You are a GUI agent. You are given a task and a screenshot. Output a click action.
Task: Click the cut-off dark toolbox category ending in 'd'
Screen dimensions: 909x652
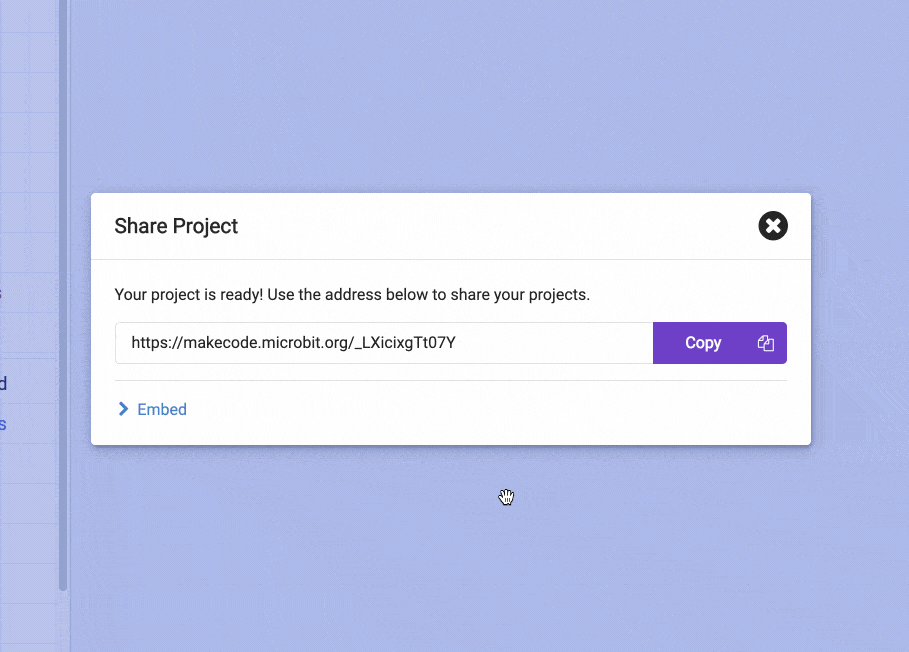pyautogui.click(x=3, y=383)
